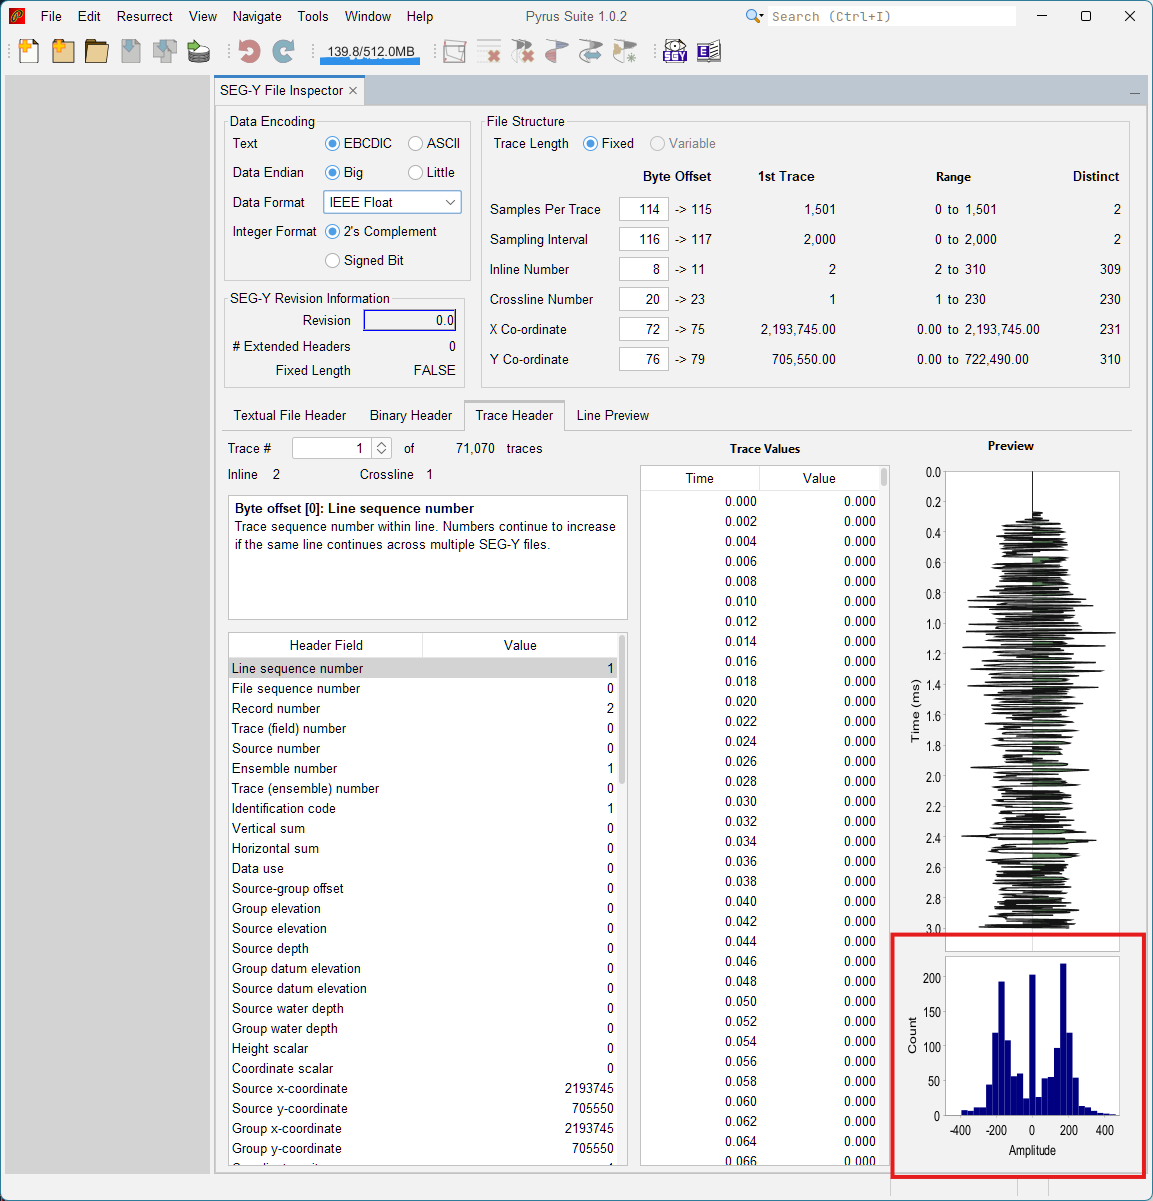The width and height of the screenshot is (1153, 1201).
Task: Click the Save All toolbar icon
Action: point(165,51)
